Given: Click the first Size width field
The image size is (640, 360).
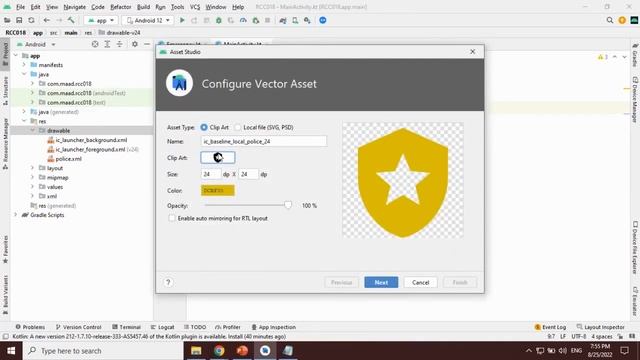Looking at the screenshot, I should tap(211, 174).
